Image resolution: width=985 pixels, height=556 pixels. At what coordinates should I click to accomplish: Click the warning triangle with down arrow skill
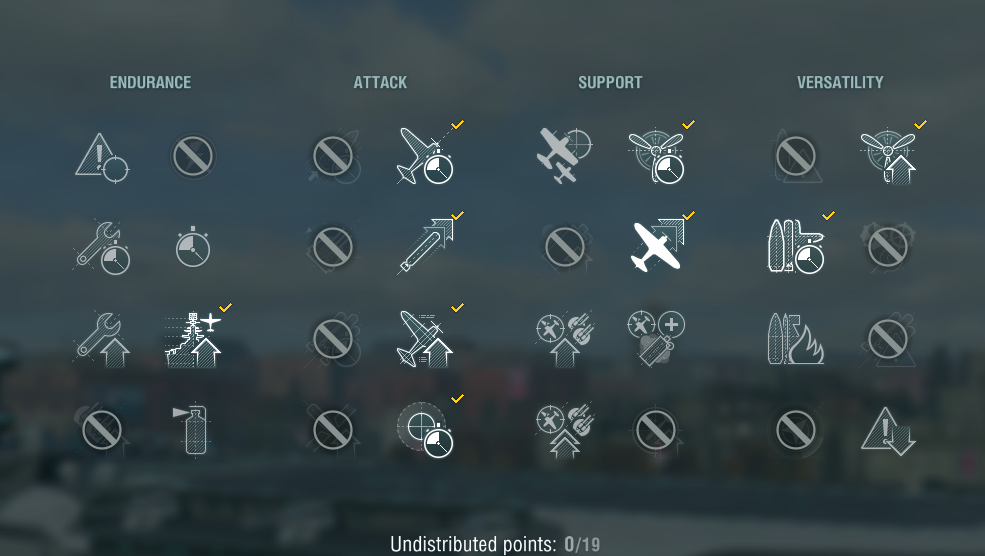click(x=888, y=430)
